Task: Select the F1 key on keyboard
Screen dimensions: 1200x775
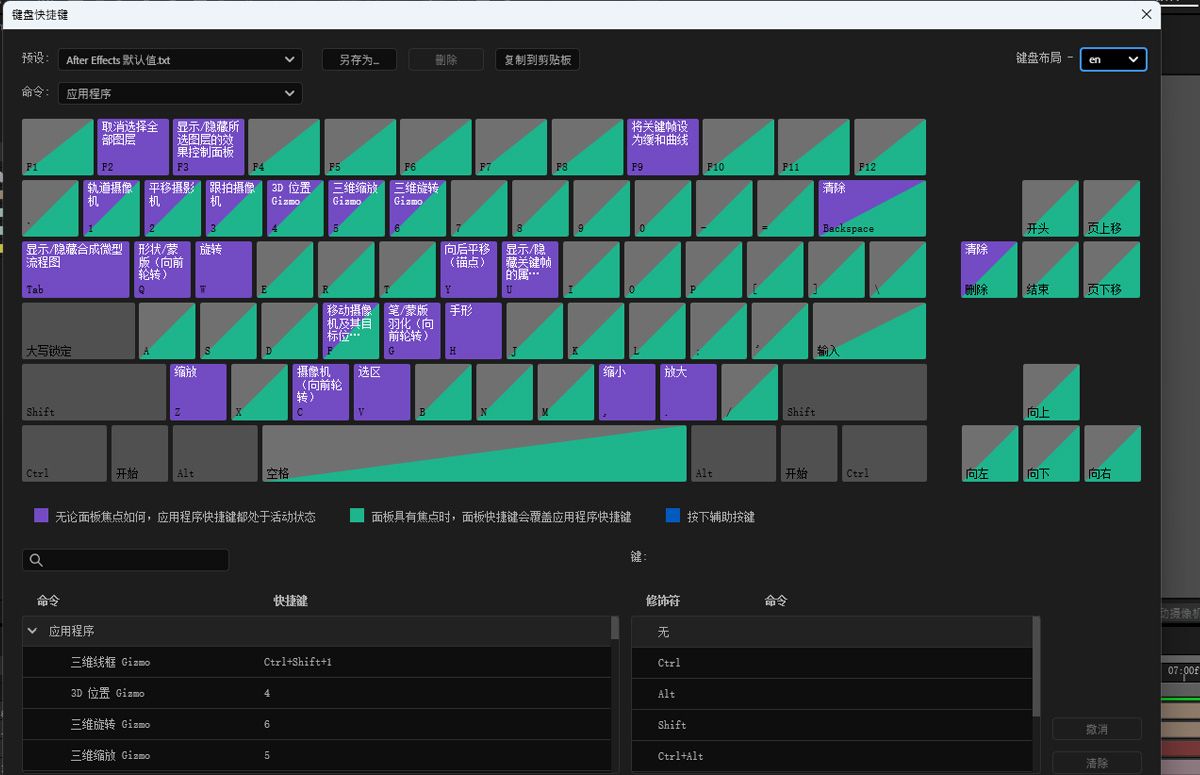Action: (x=58, y=147)
